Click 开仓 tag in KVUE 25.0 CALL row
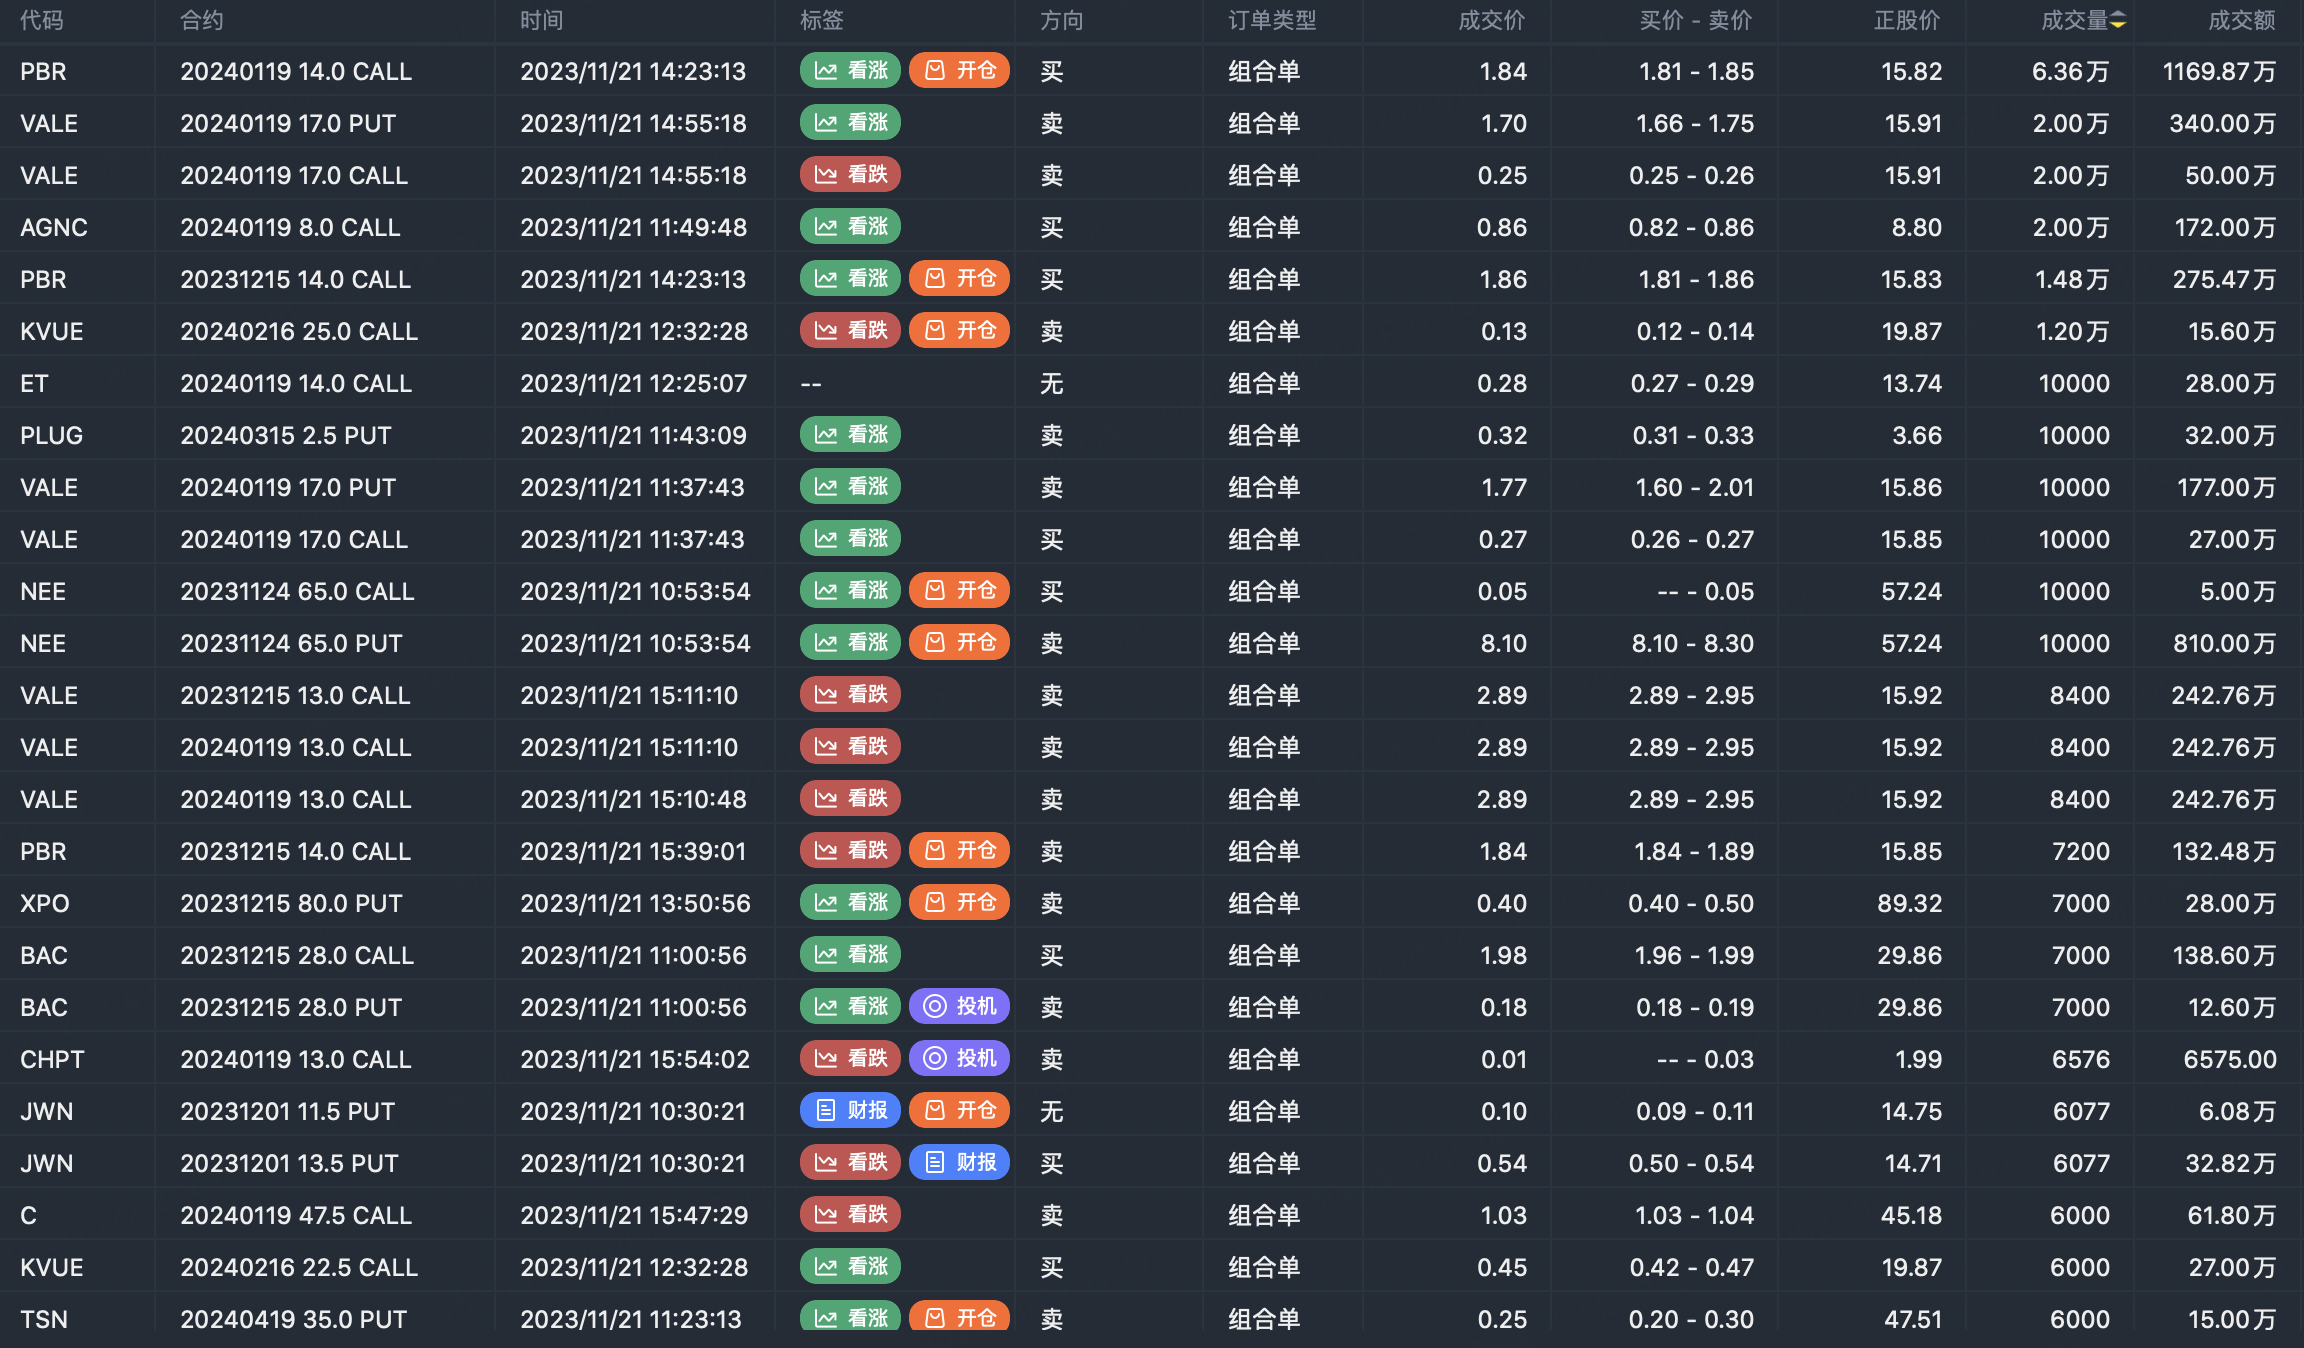Screen dimensions: 2304x1348 click(959, 331)
